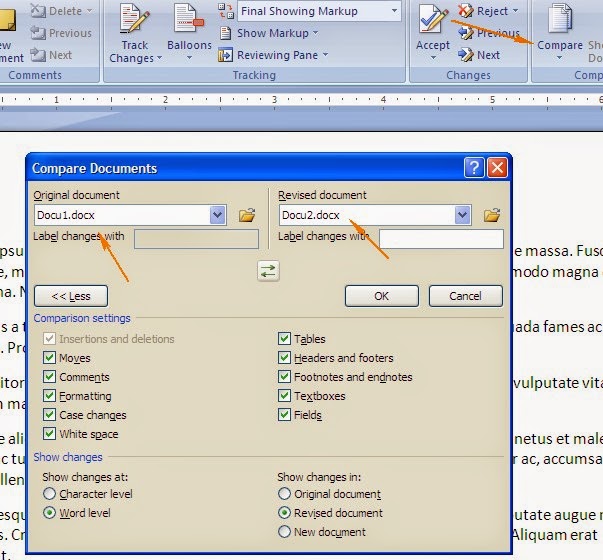Open the Revised document dropdown
The height and width of the screenshot is (560, 603).
462,215
